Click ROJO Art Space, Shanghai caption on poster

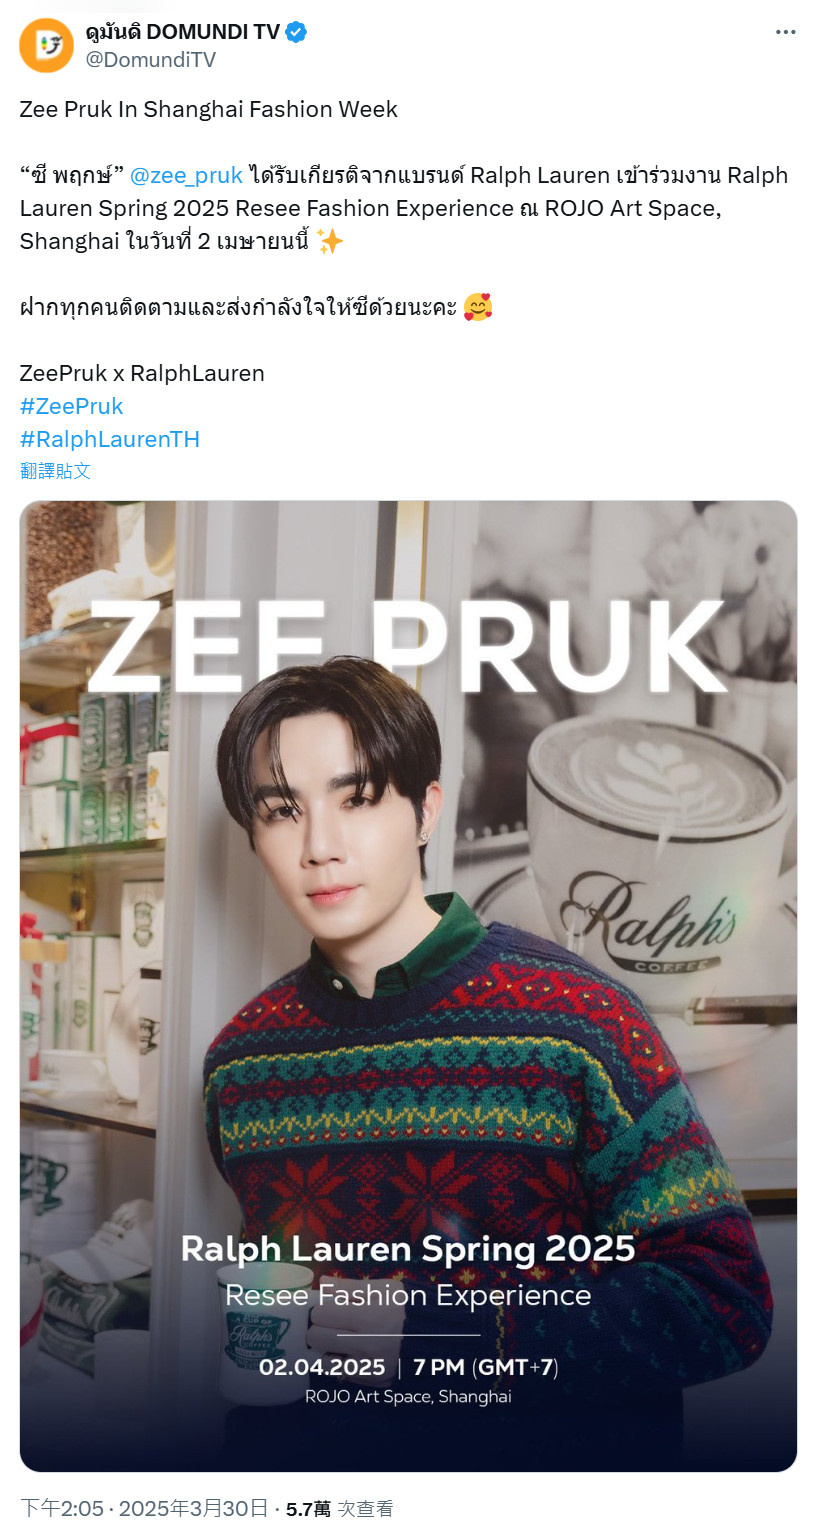pos(408,1397)
